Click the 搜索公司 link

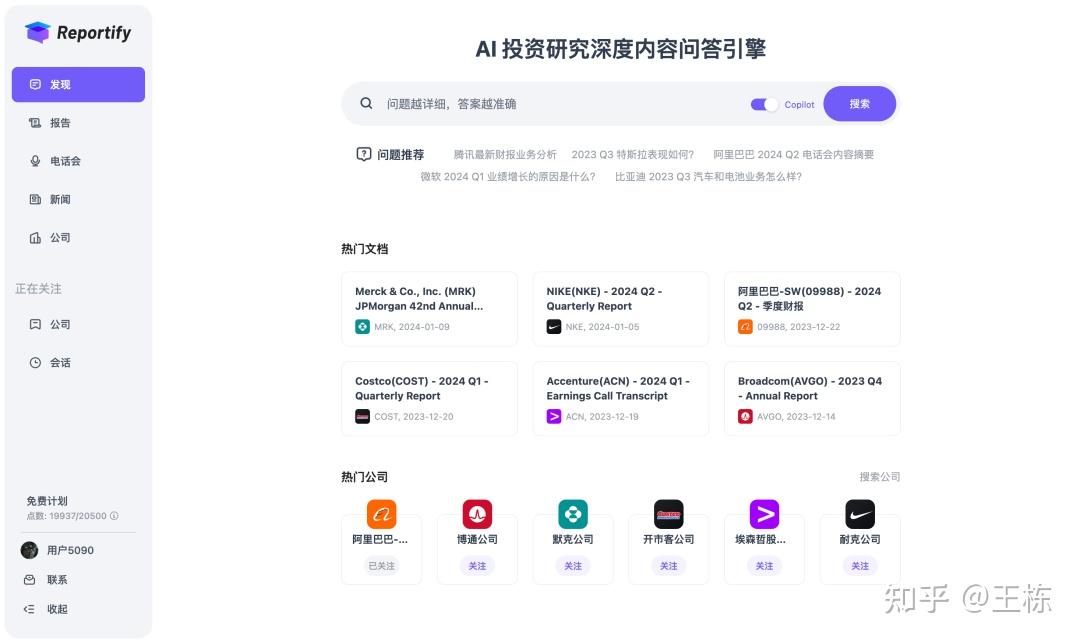pos(879,477)
